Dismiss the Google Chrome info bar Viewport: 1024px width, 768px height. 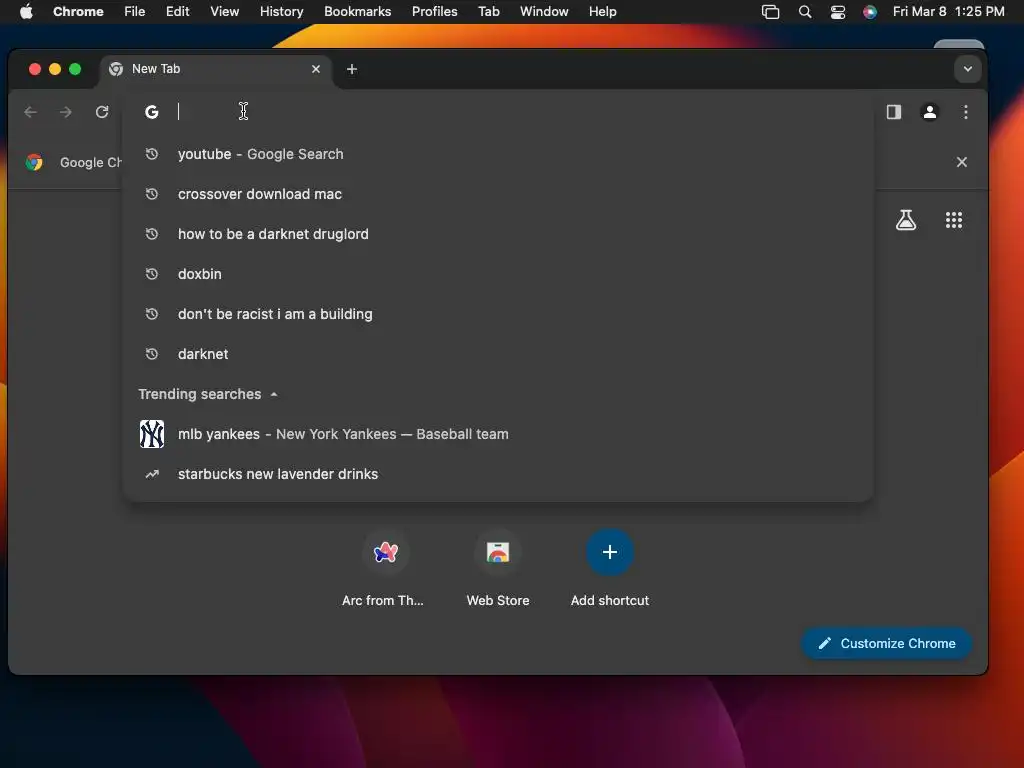point(961,162)
